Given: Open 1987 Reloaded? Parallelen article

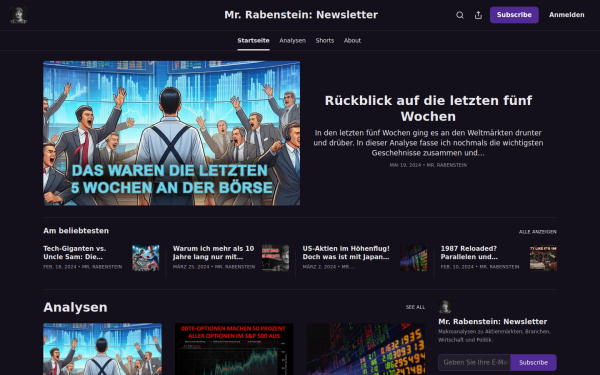Looking at the screenshot, I should coord(469,253).
